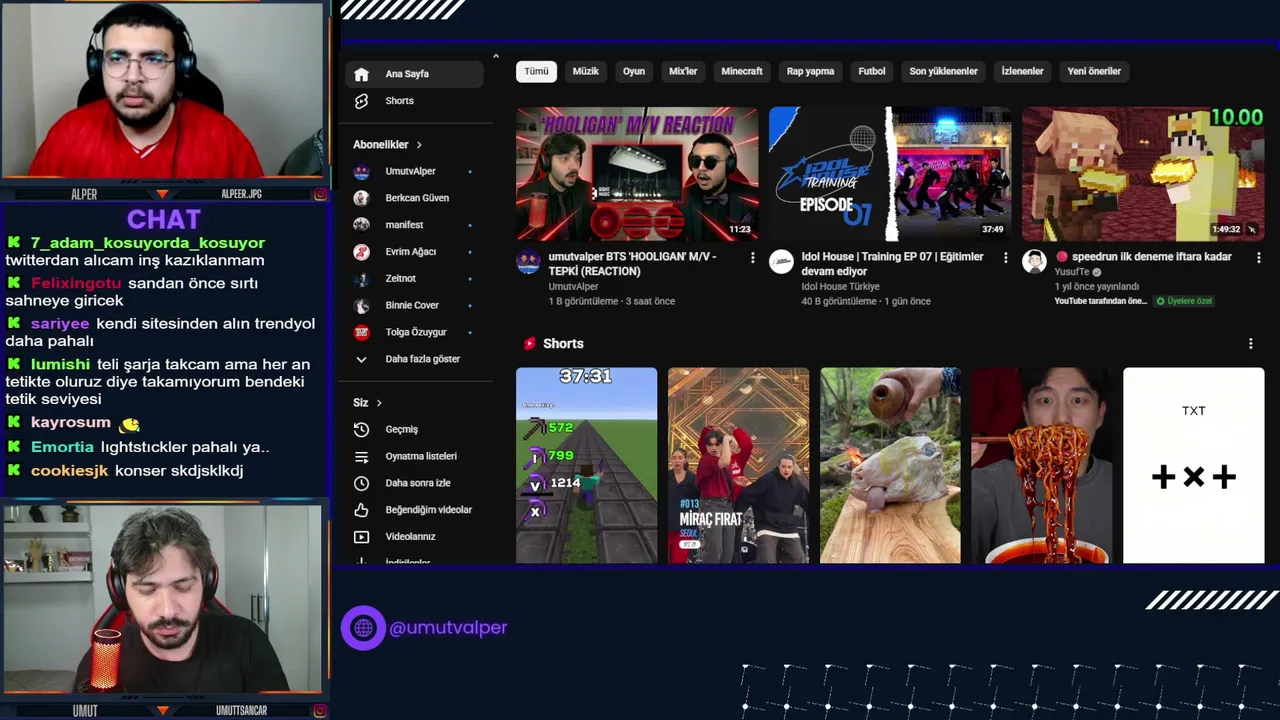Click the red Shorts logo in section header

click(x=530, y=343)
